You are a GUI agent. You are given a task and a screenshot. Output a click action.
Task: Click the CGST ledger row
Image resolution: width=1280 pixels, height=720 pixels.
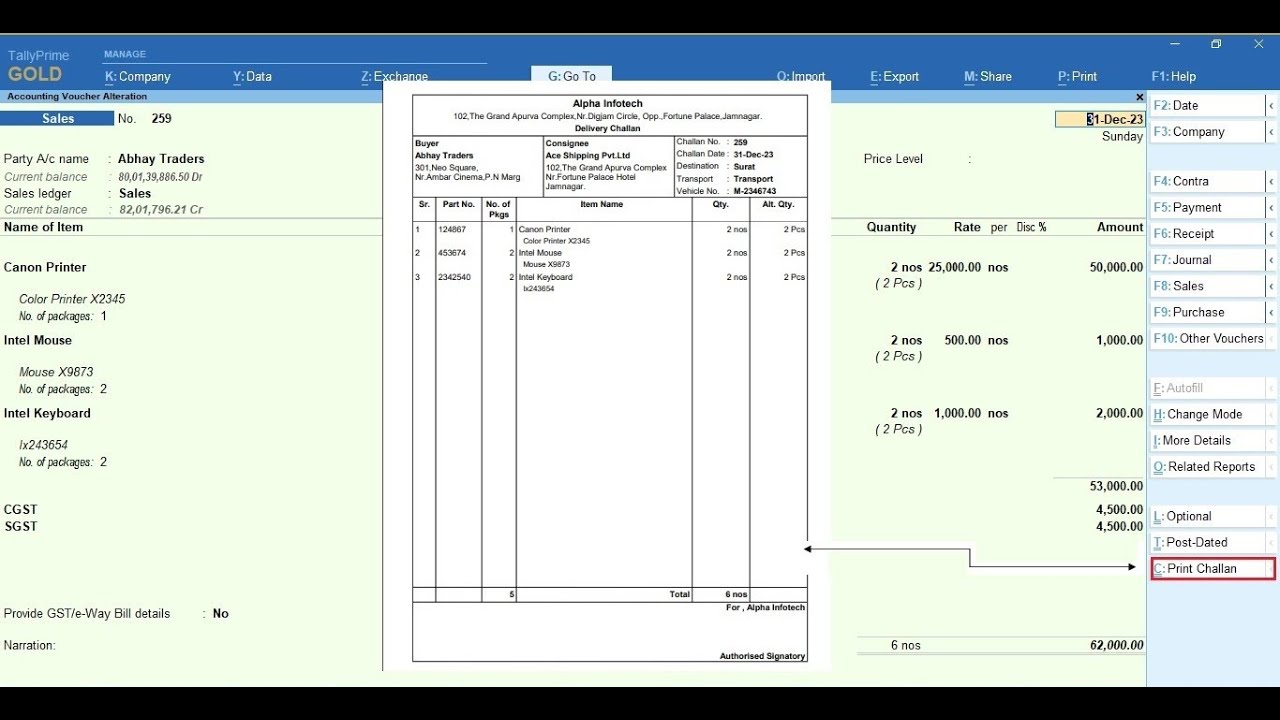(x=20, y=509)
